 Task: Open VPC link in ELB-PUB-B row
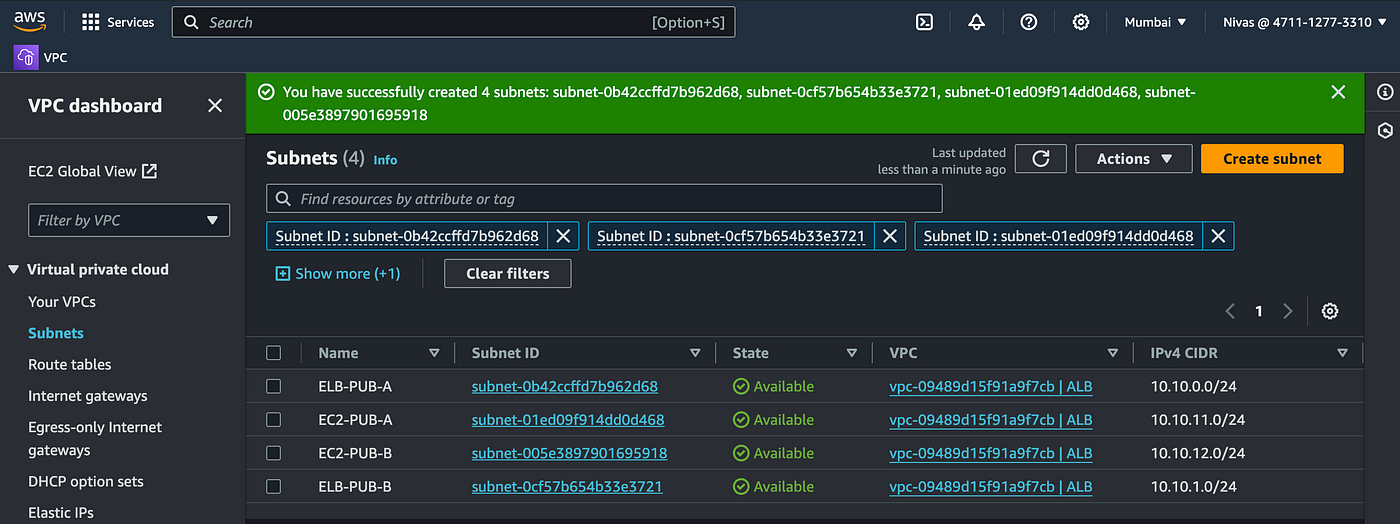(991, 487)
